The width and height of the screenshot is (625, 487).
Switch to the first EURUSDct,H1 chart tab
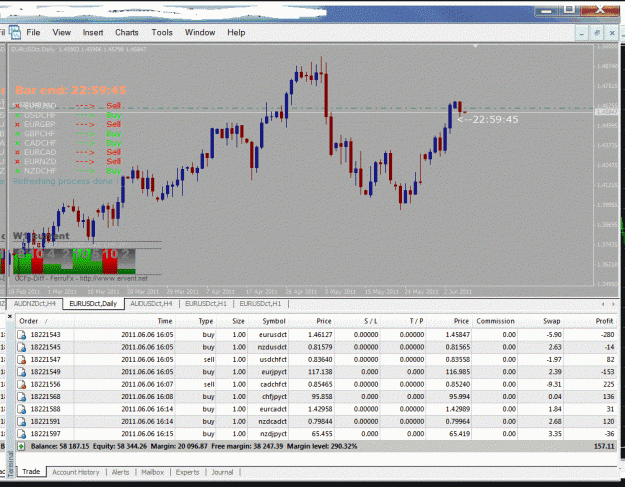point(206,304)
